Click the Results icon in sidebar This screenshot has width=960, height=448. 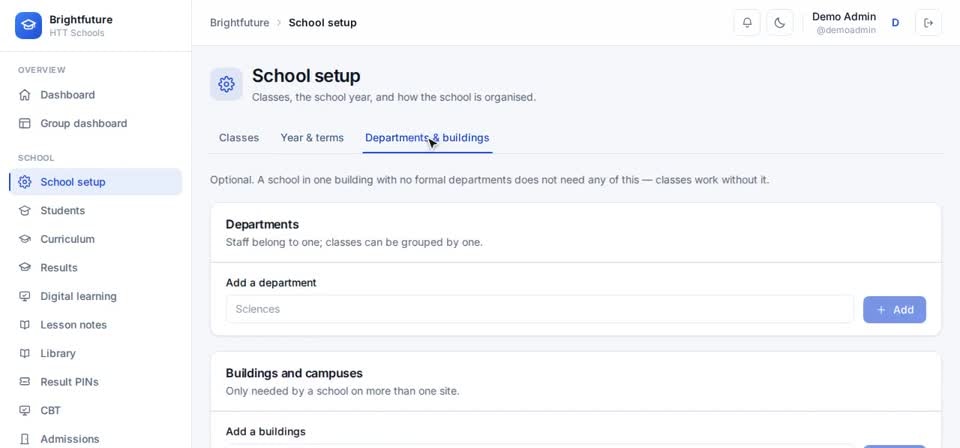coord(24,267)
